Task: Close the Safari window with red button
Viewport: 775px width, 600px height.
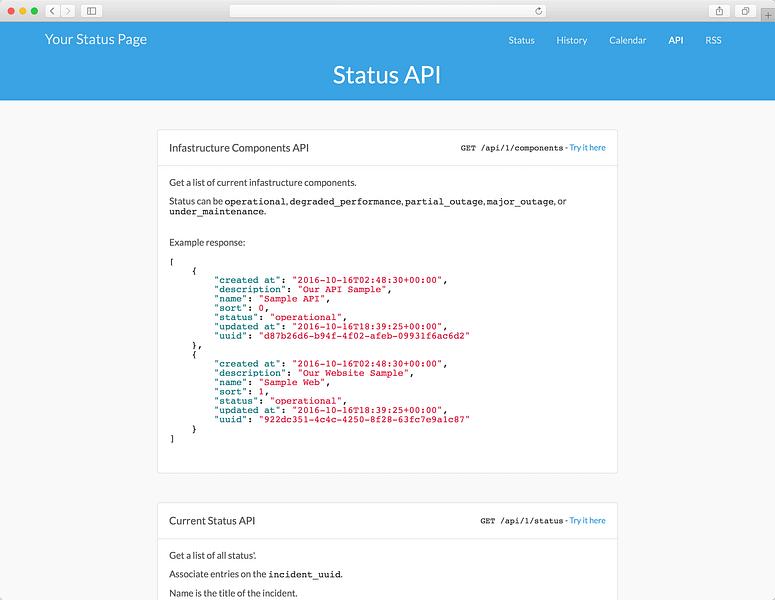Action: [11, 11]
